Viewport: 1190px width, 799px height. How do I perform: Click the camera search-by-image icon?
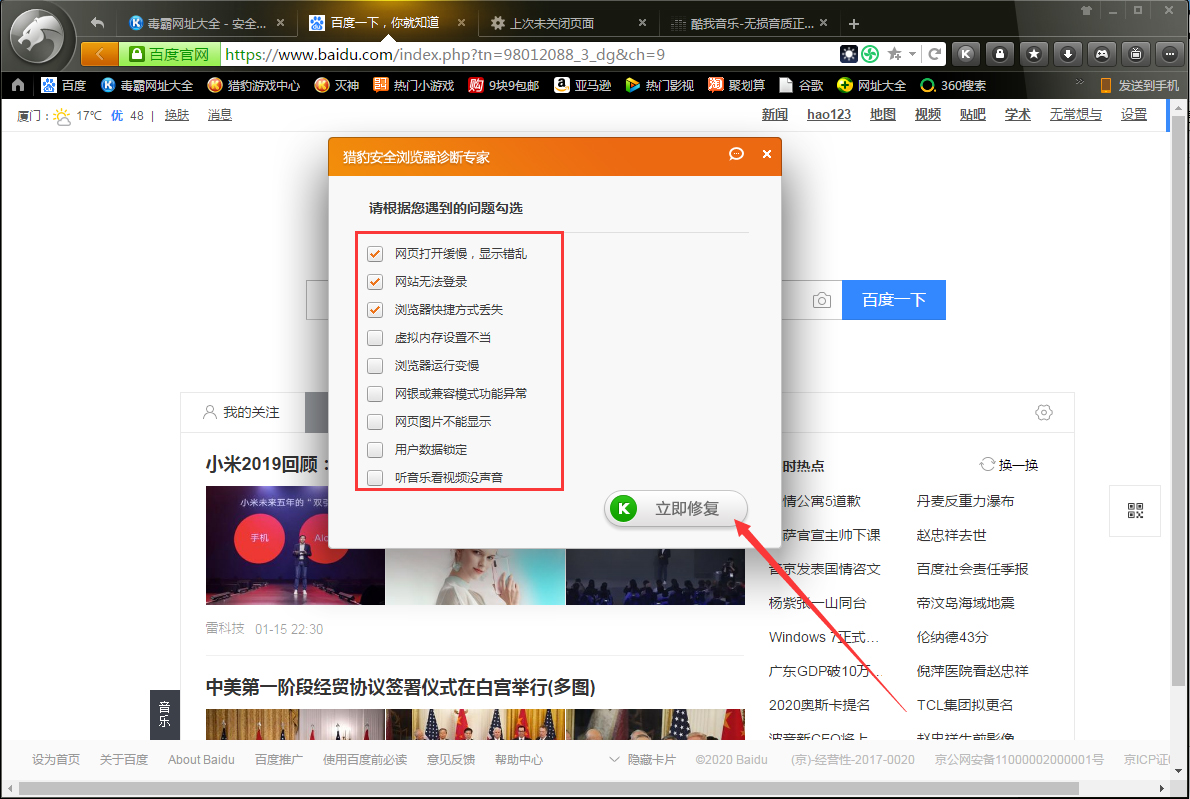click(x=821, y=300)
